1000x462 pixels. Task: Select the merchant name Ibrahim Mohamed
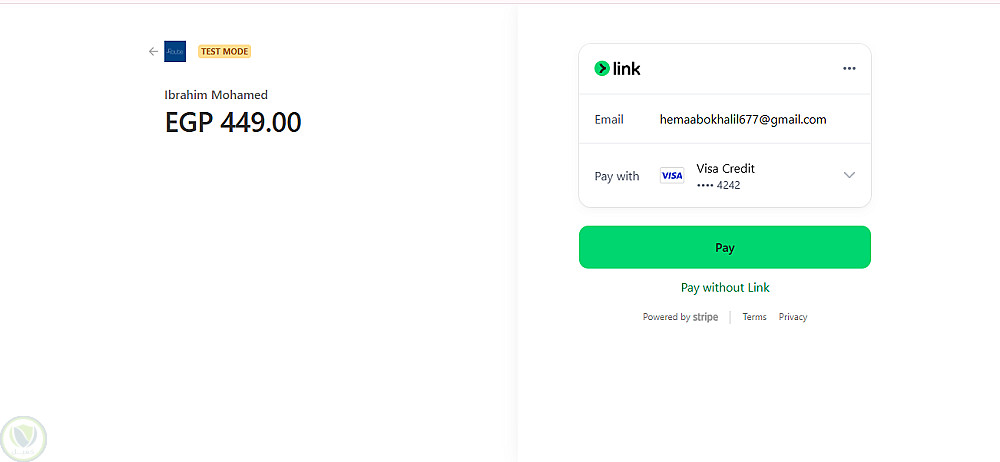click(216, 95)
